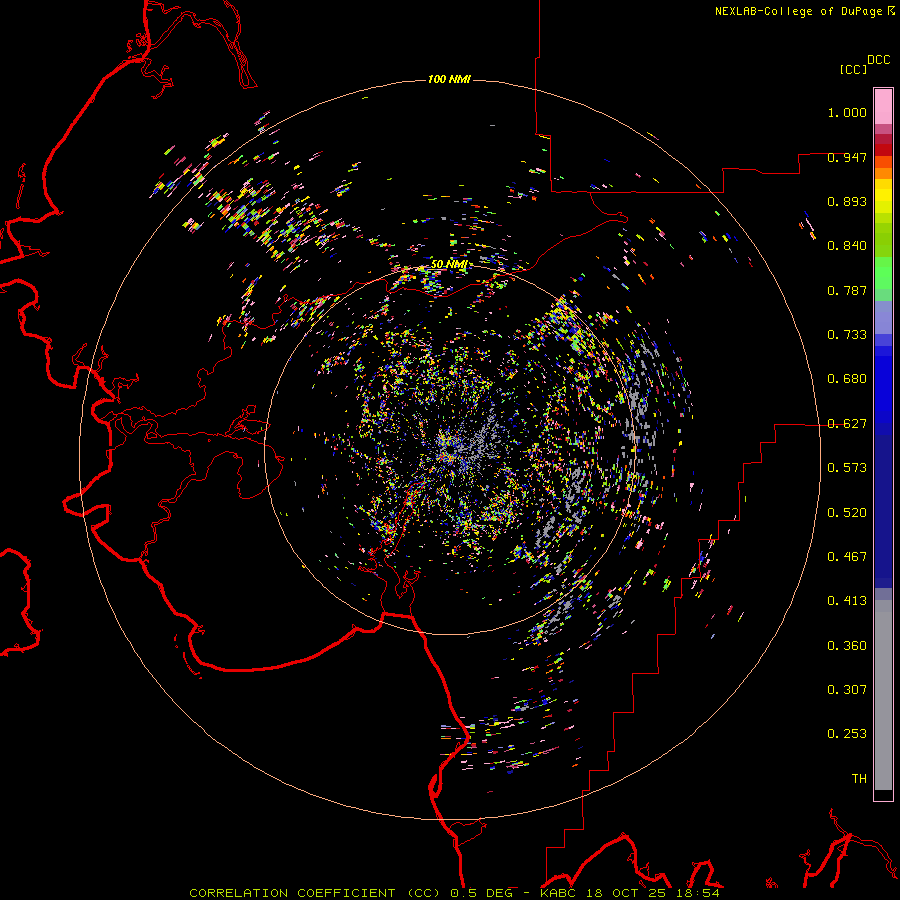The height and width of the screenshot is (900, 900).
Task: Click the 0.467 scale value
Action: point(847,557)
